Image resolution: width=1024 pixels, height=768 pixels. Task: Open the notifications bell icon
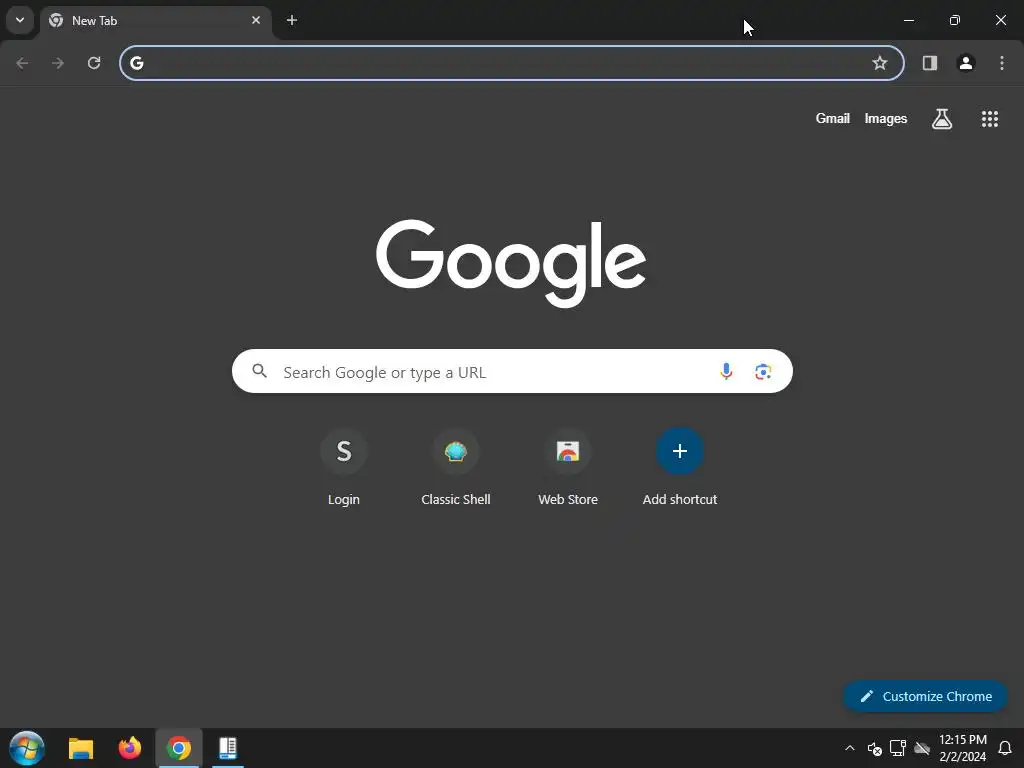pyautogui.click(x=1005, y=748)
